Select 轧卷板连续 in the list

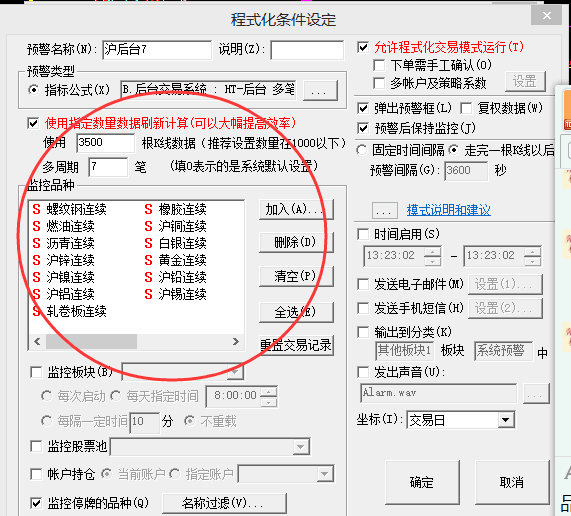(x=70, y=311)
